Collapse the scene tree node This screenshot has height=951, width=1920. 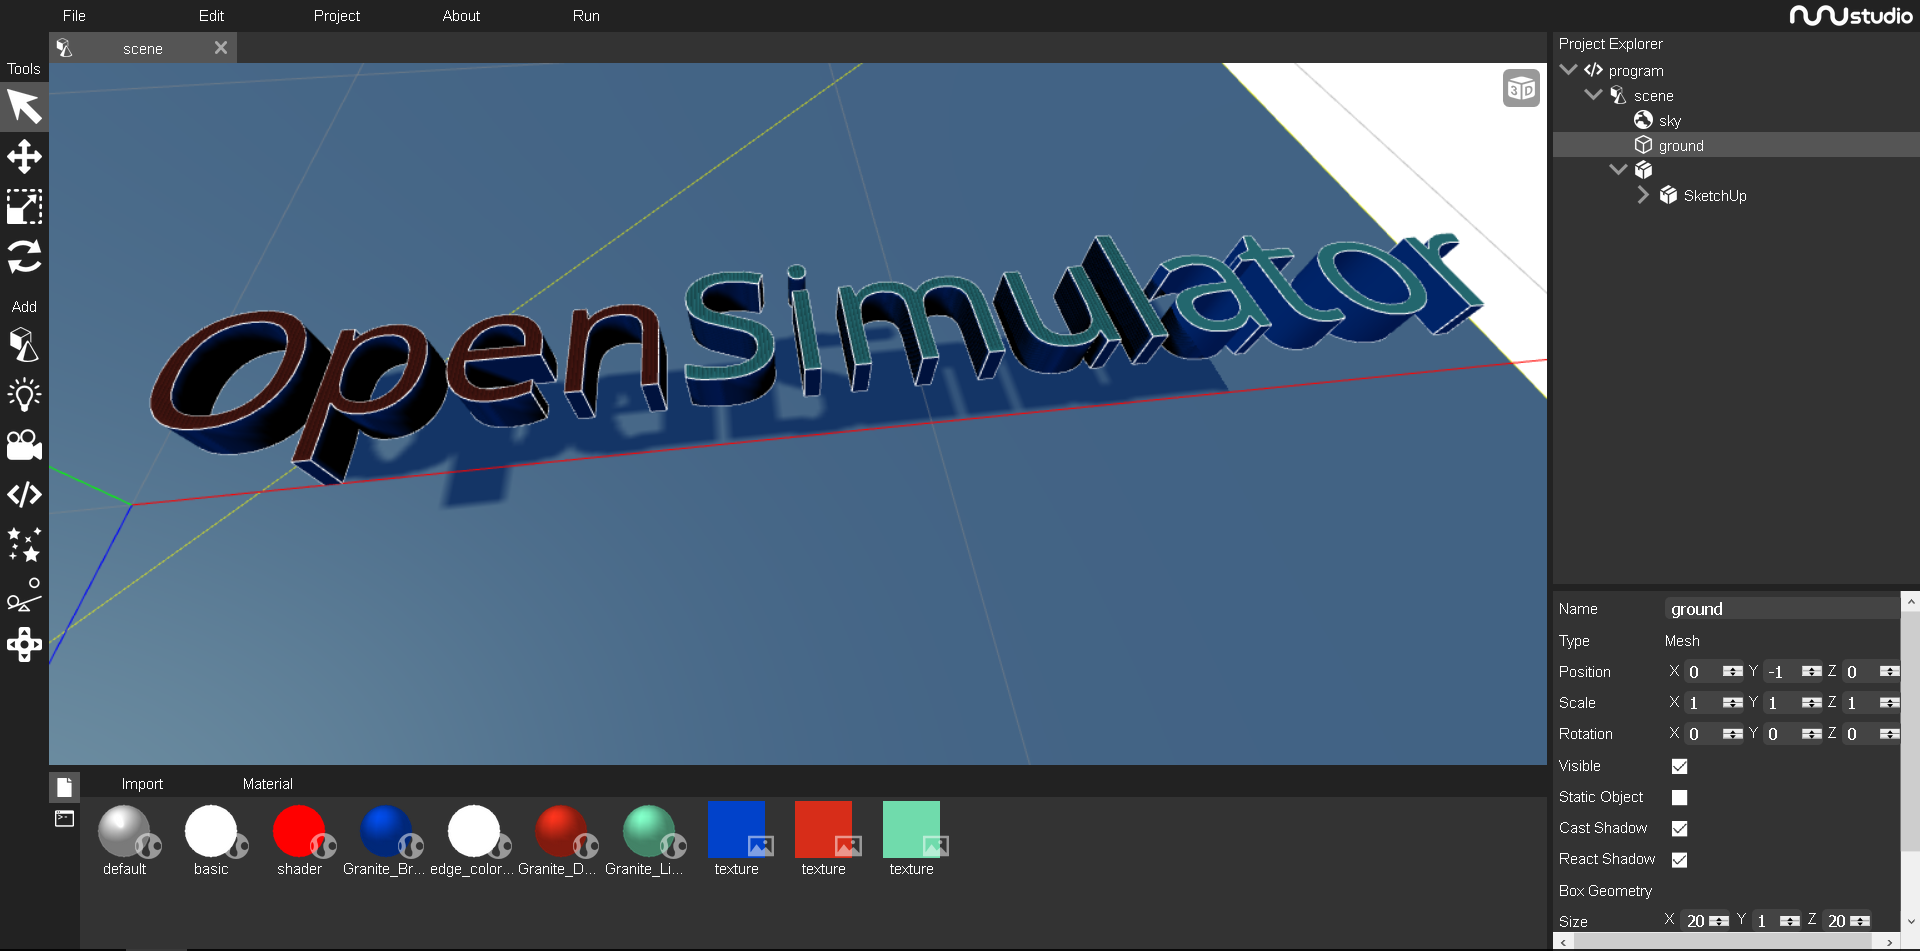coord(1593,95)
